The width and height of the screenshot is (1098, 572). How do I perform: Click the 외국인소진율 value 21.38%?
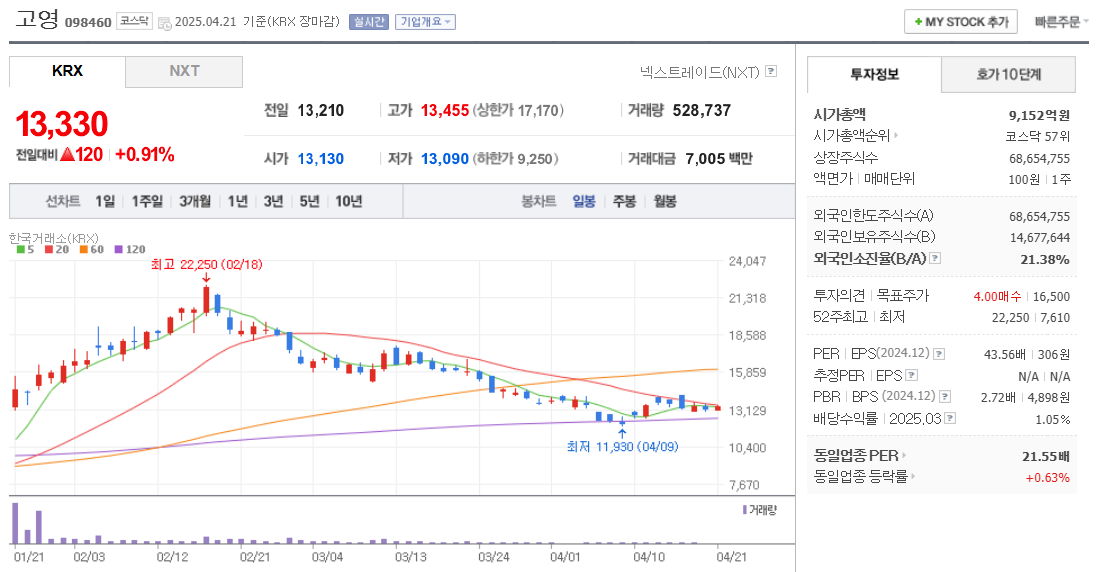pos(1045,259)
